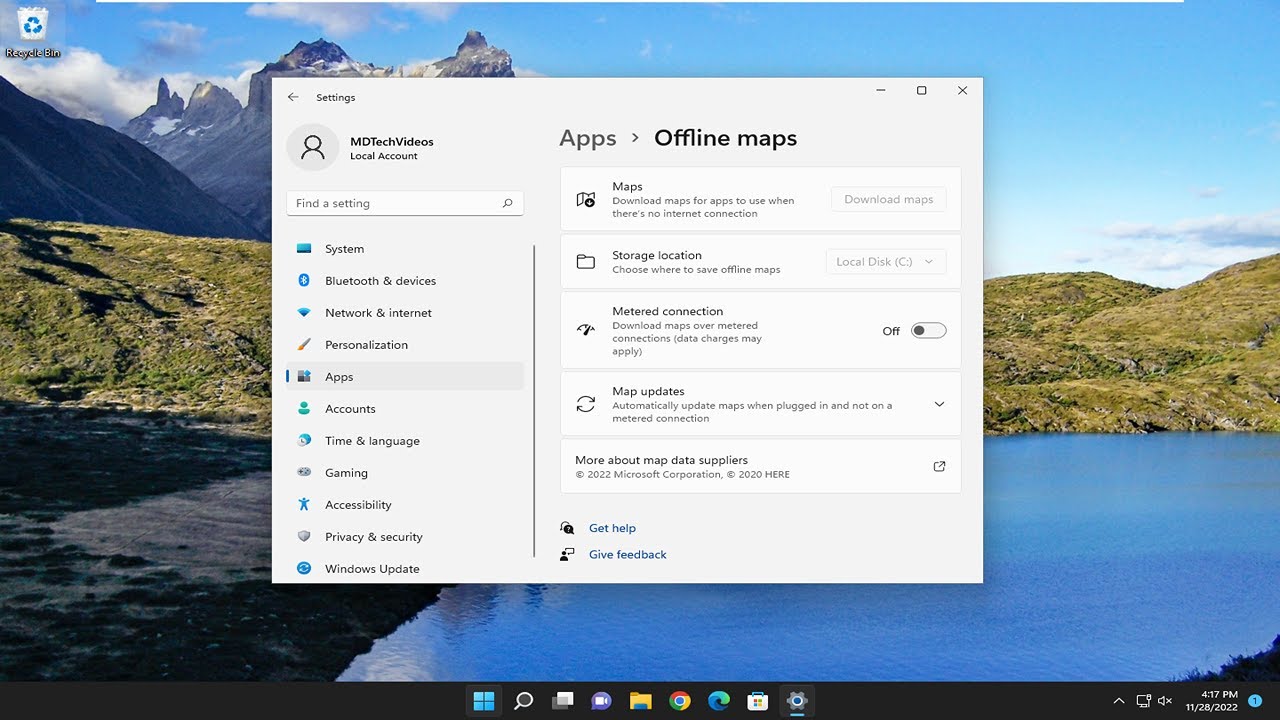Select Personalization in the sidebar

(x=405, y=345)
